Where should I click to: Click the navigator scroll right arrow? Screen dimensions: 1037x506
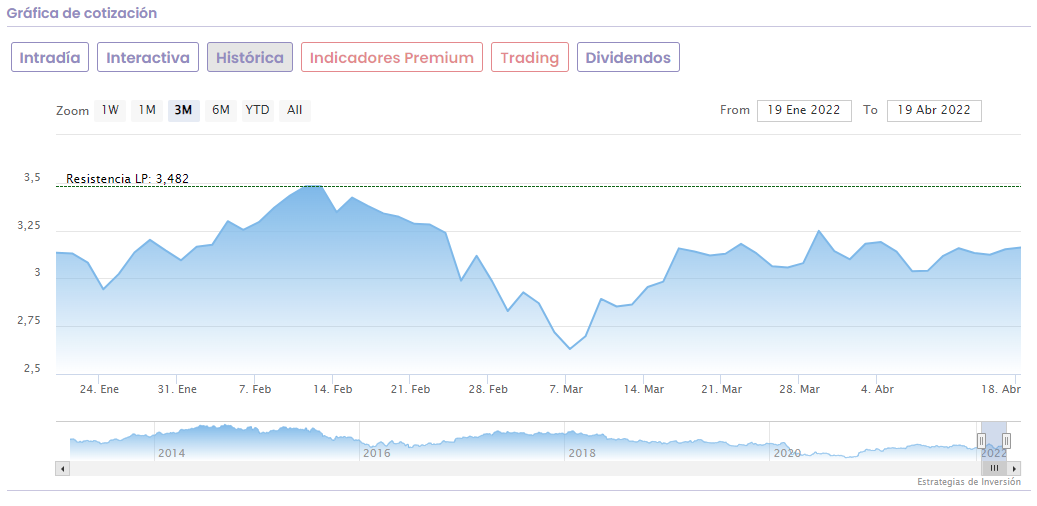tap(1014, 468)
